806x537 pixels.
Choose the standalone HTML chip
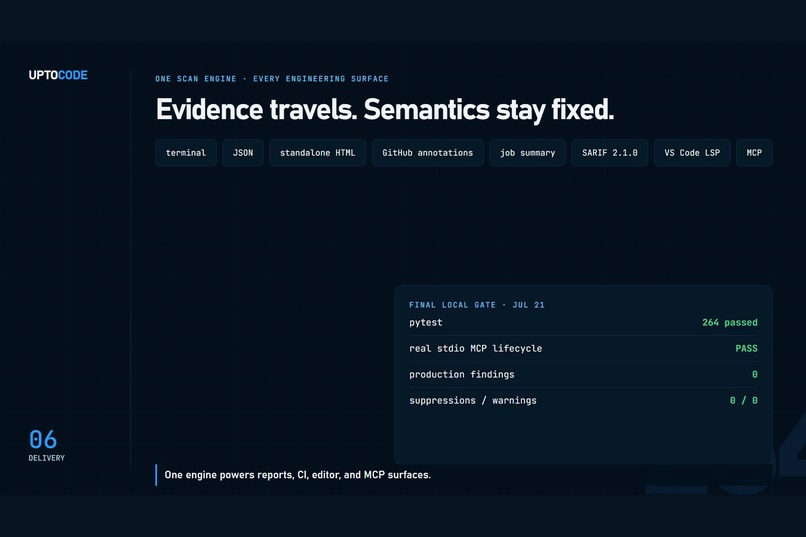pos(317,153)
